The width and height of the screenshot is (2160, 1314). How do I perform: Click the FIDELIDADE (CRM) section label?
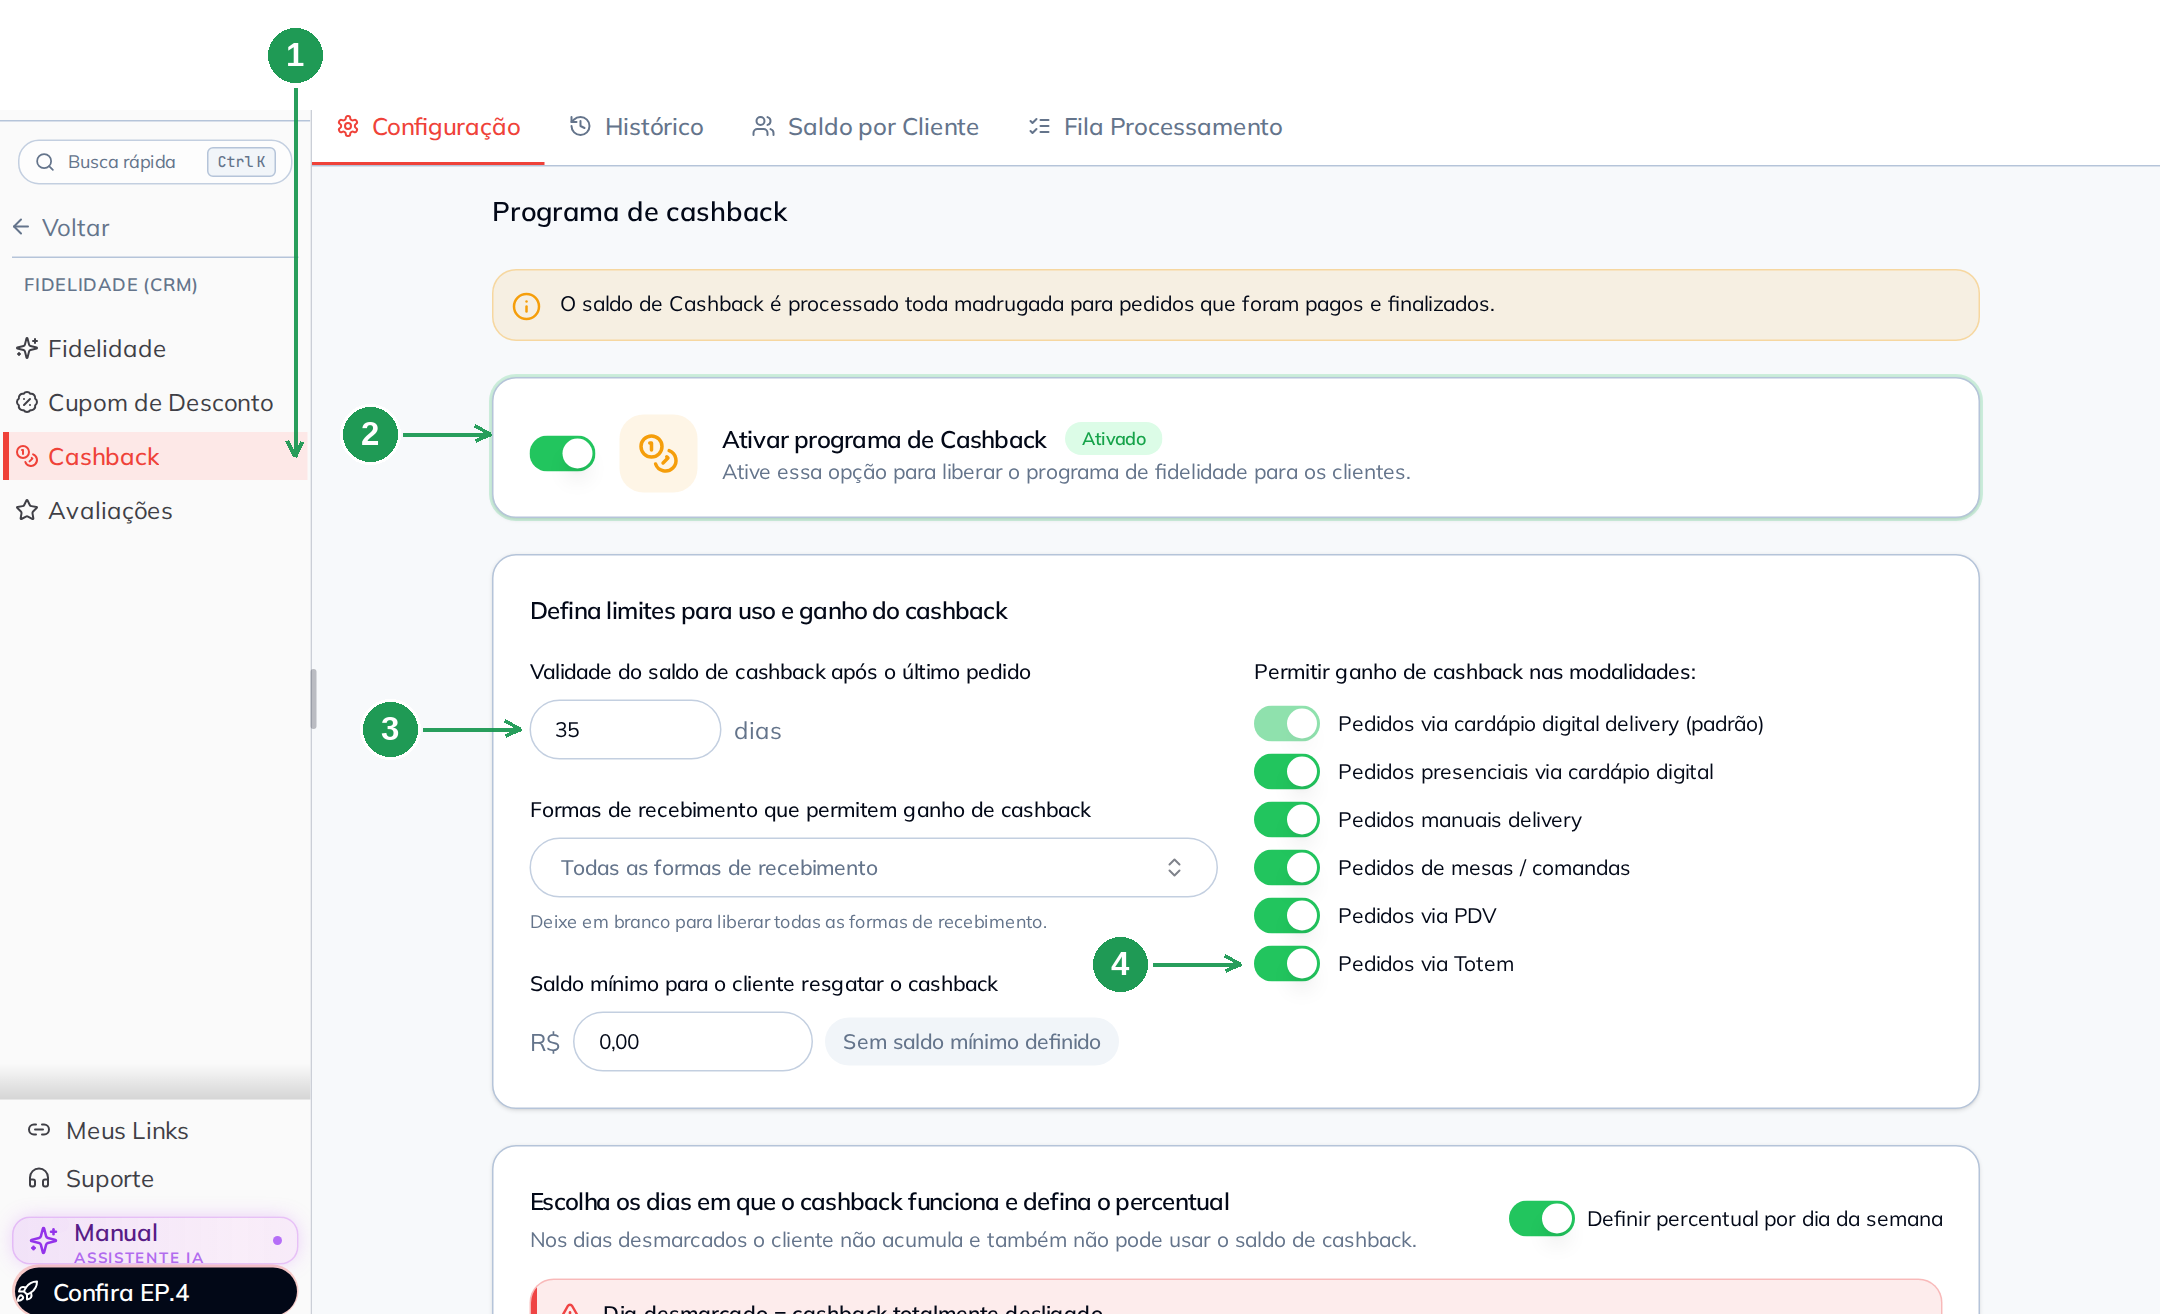(x=110, y=284)
